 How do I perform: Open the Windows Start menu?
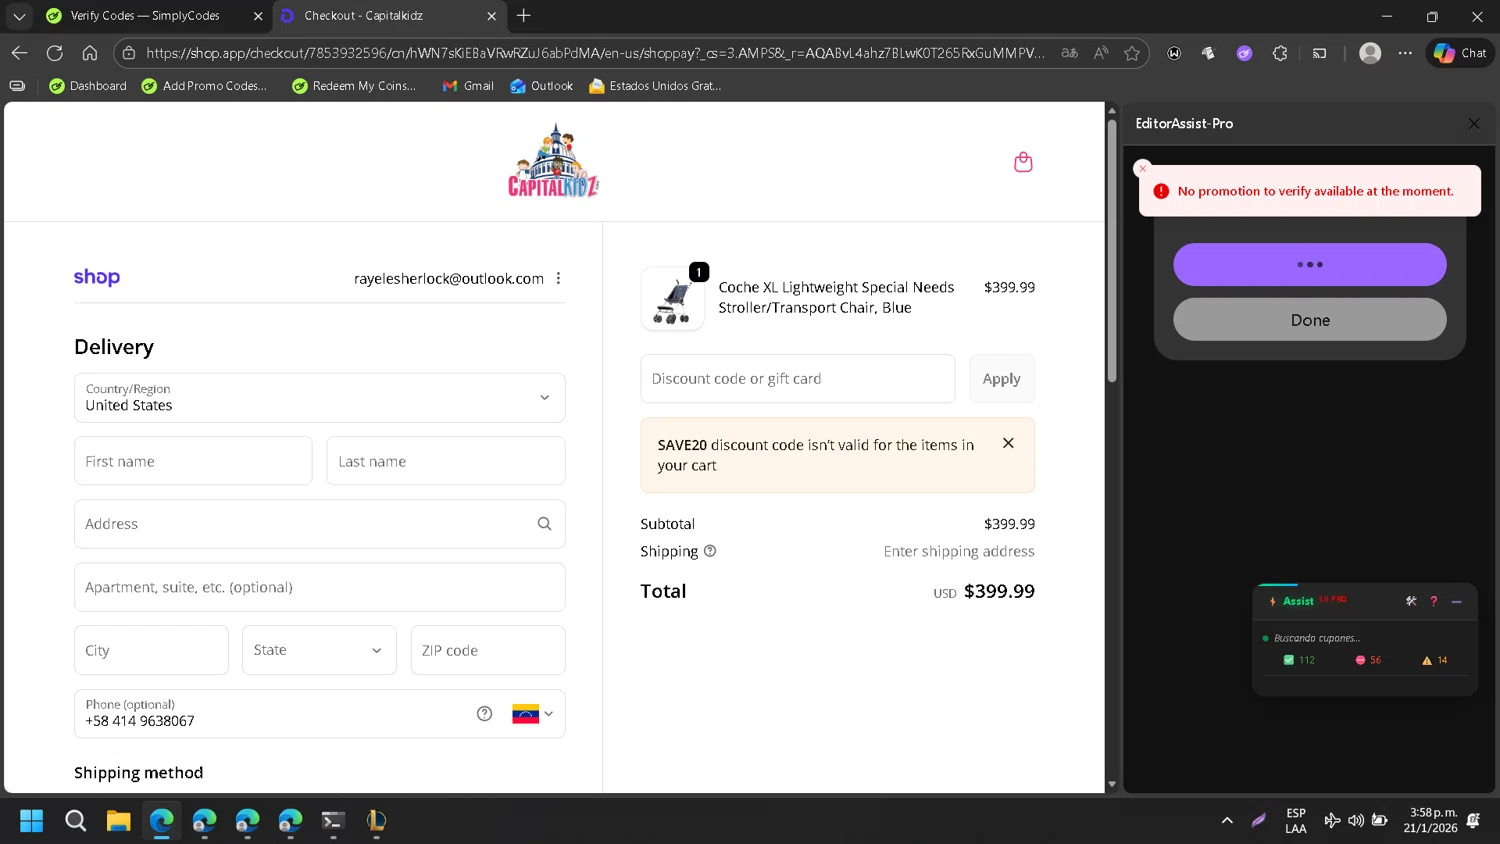click(x=32, y=821)
